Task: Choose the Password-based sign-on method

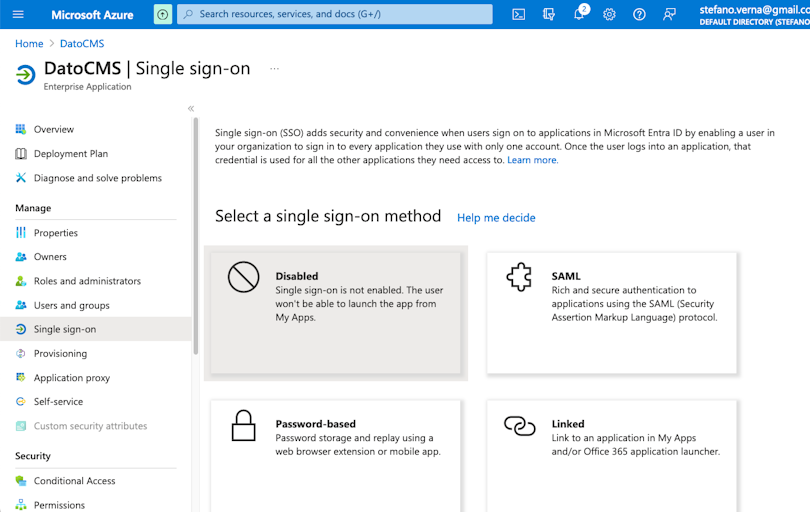Action: point(336,455)
